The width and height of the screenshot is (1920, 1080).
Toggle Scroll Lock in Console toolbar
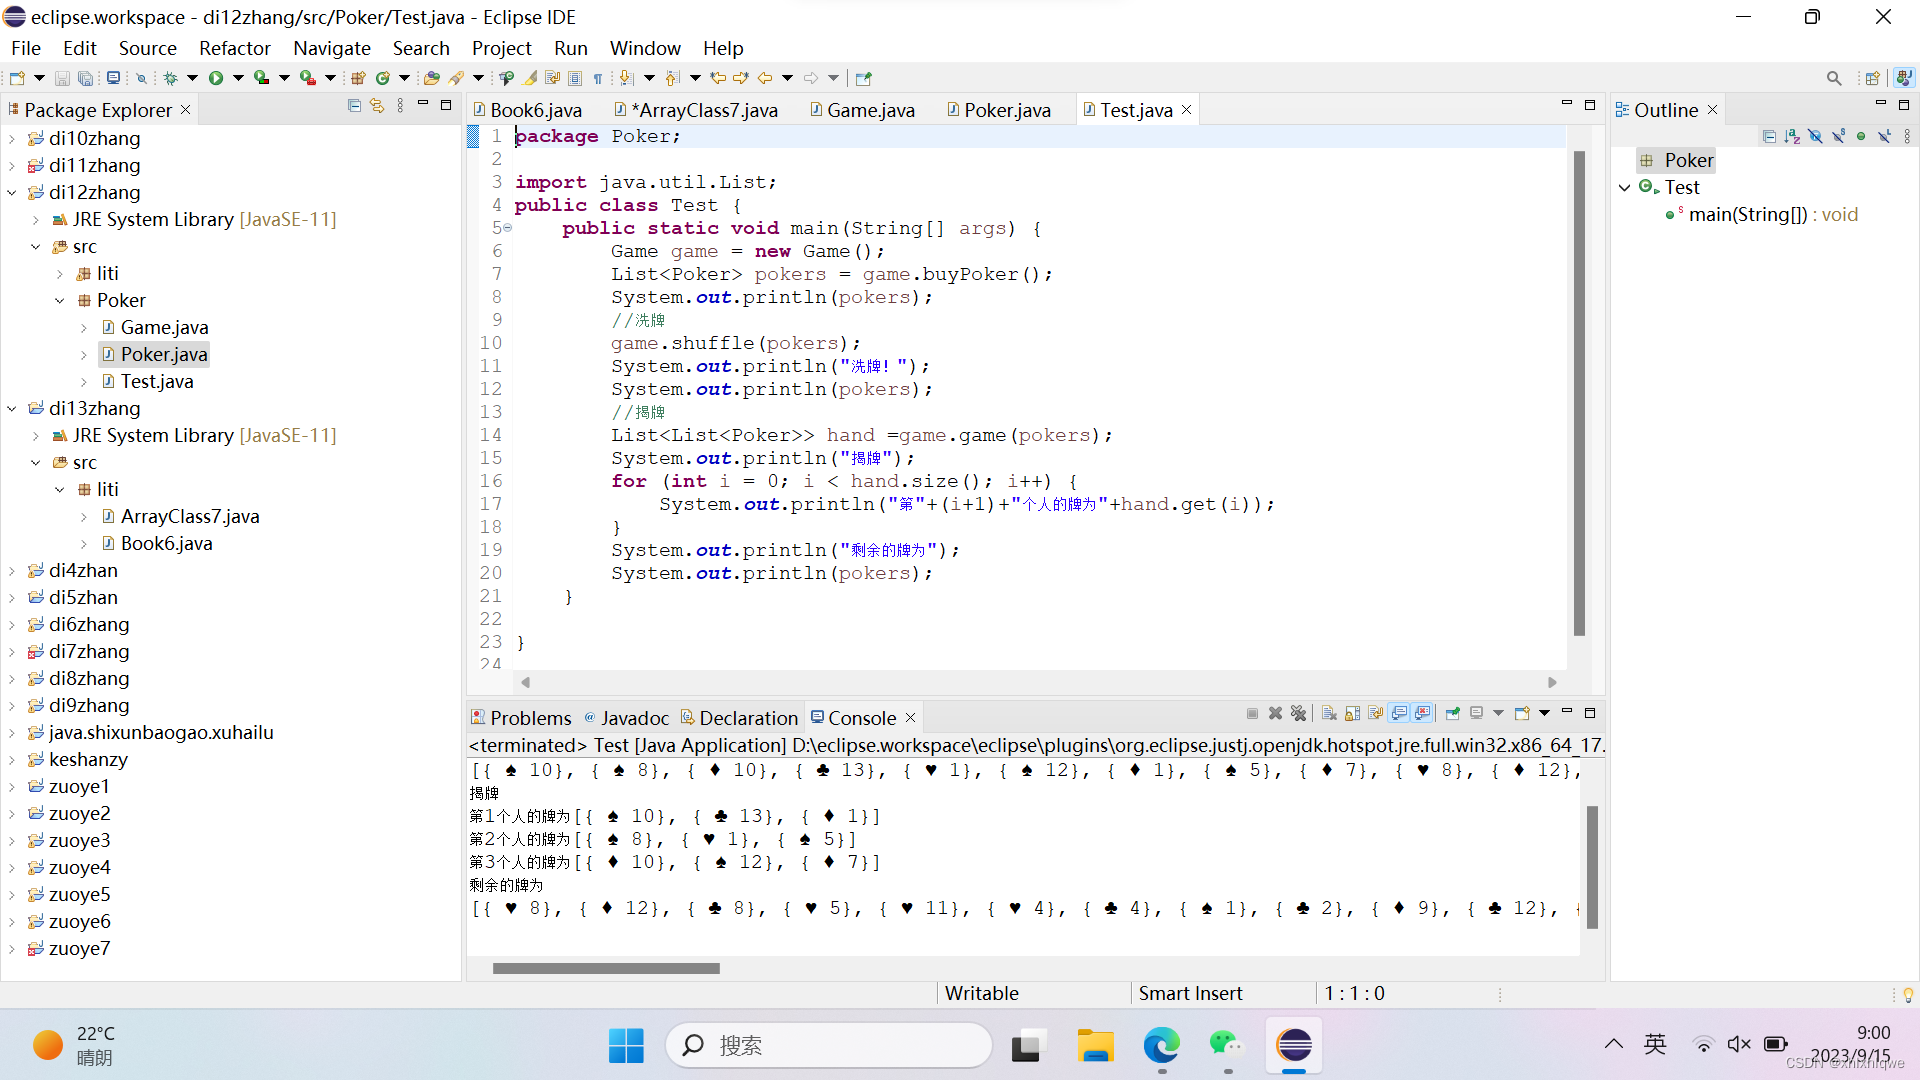[x=1352, y=714]
